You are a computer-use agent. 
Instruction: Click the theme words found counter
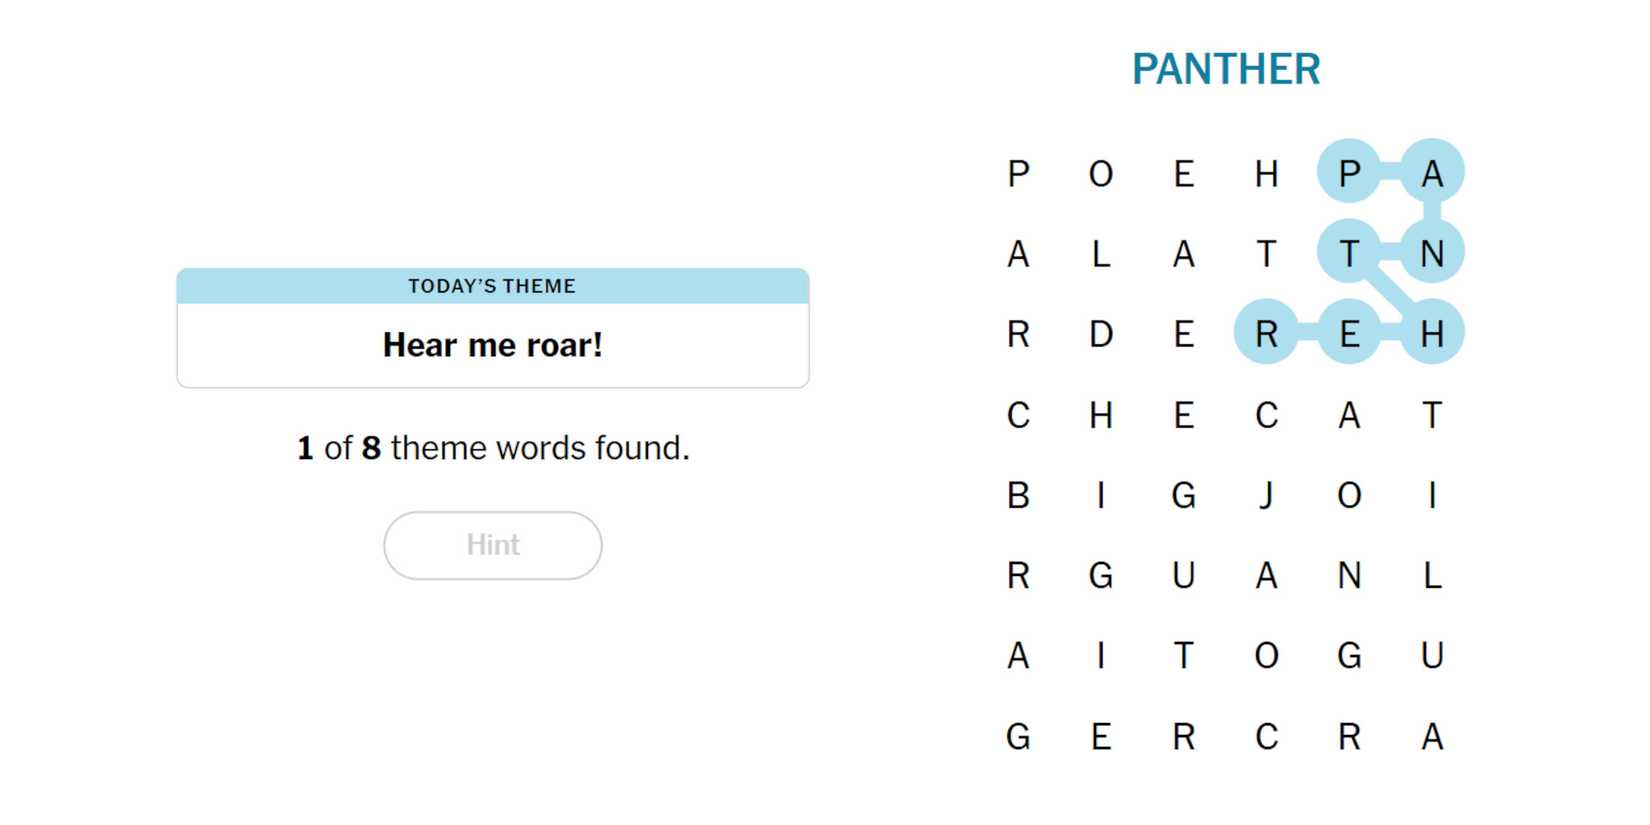pyautogui.click(x=492, y=448)
